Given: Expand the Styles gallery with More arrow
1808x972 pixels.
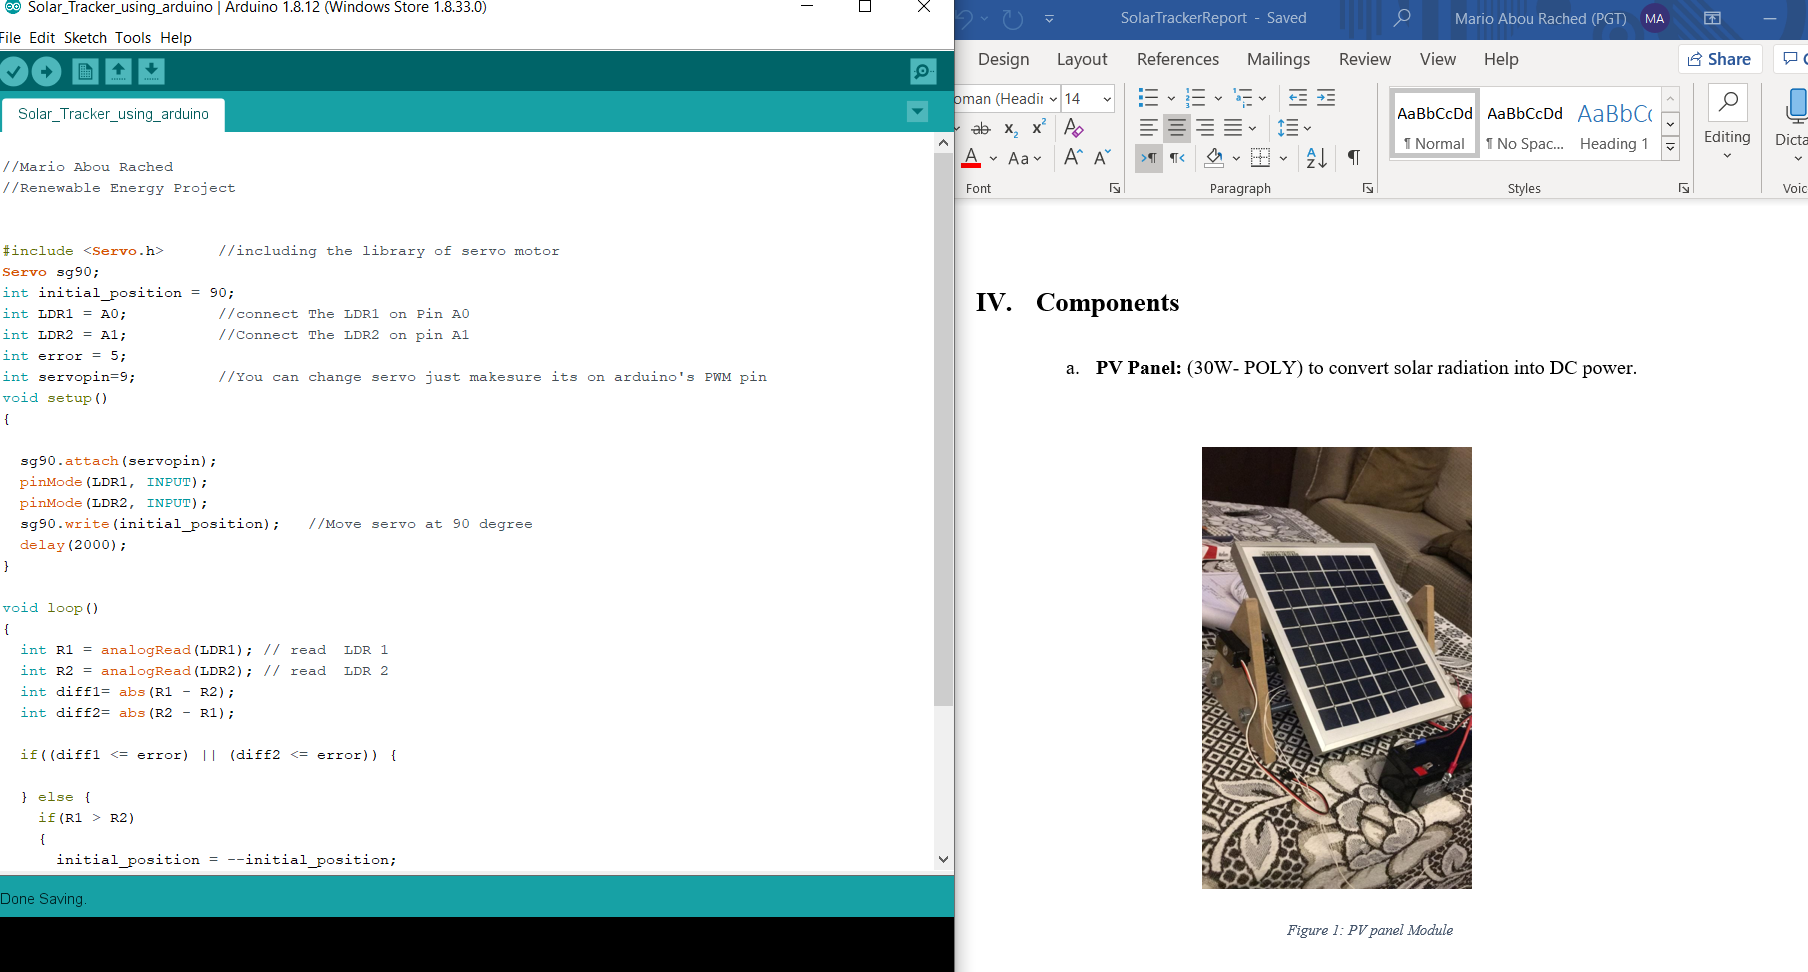Looking at the screenshot, I should click(1670, 148).
